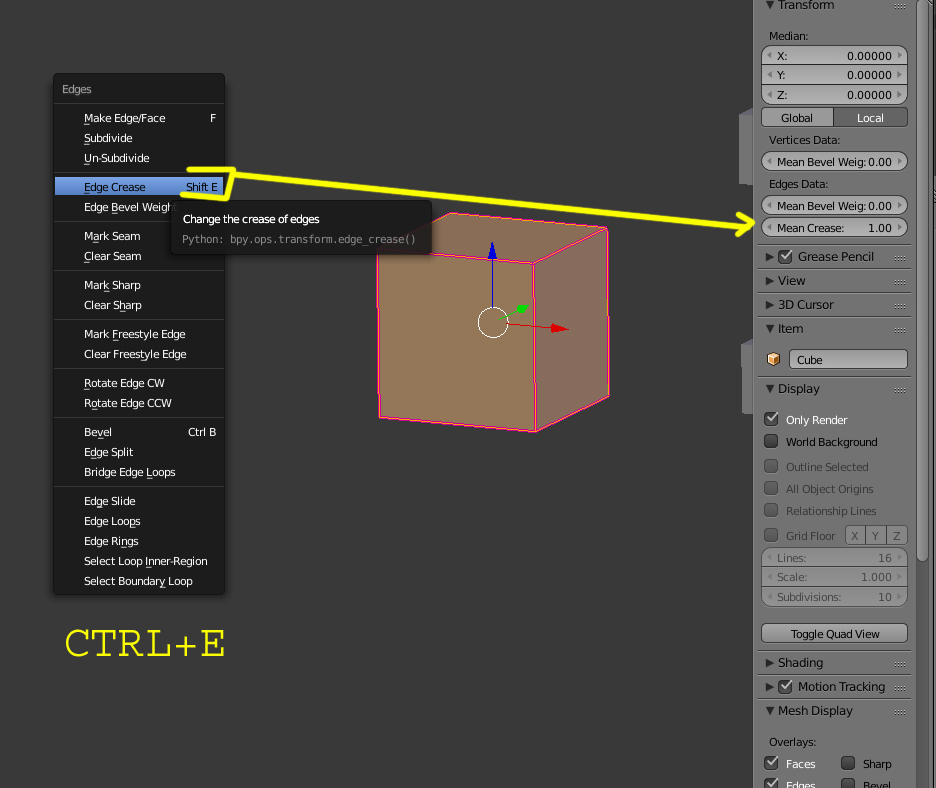936x788 pixels.
Task: Enable the Relationship Lines checkbox
Action: point(771,510)
